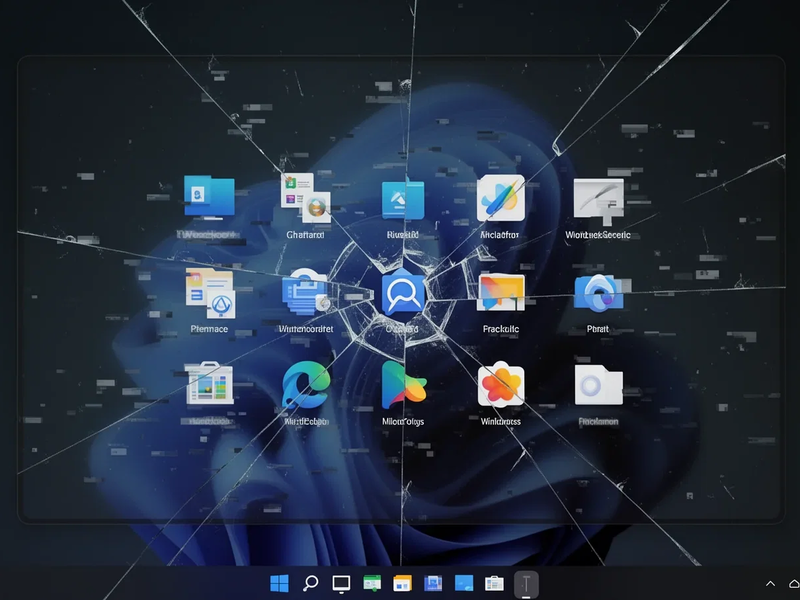Launch the Edge-style swirl icon on desktop
800x600 pixels.
click(x=306, y=385)
